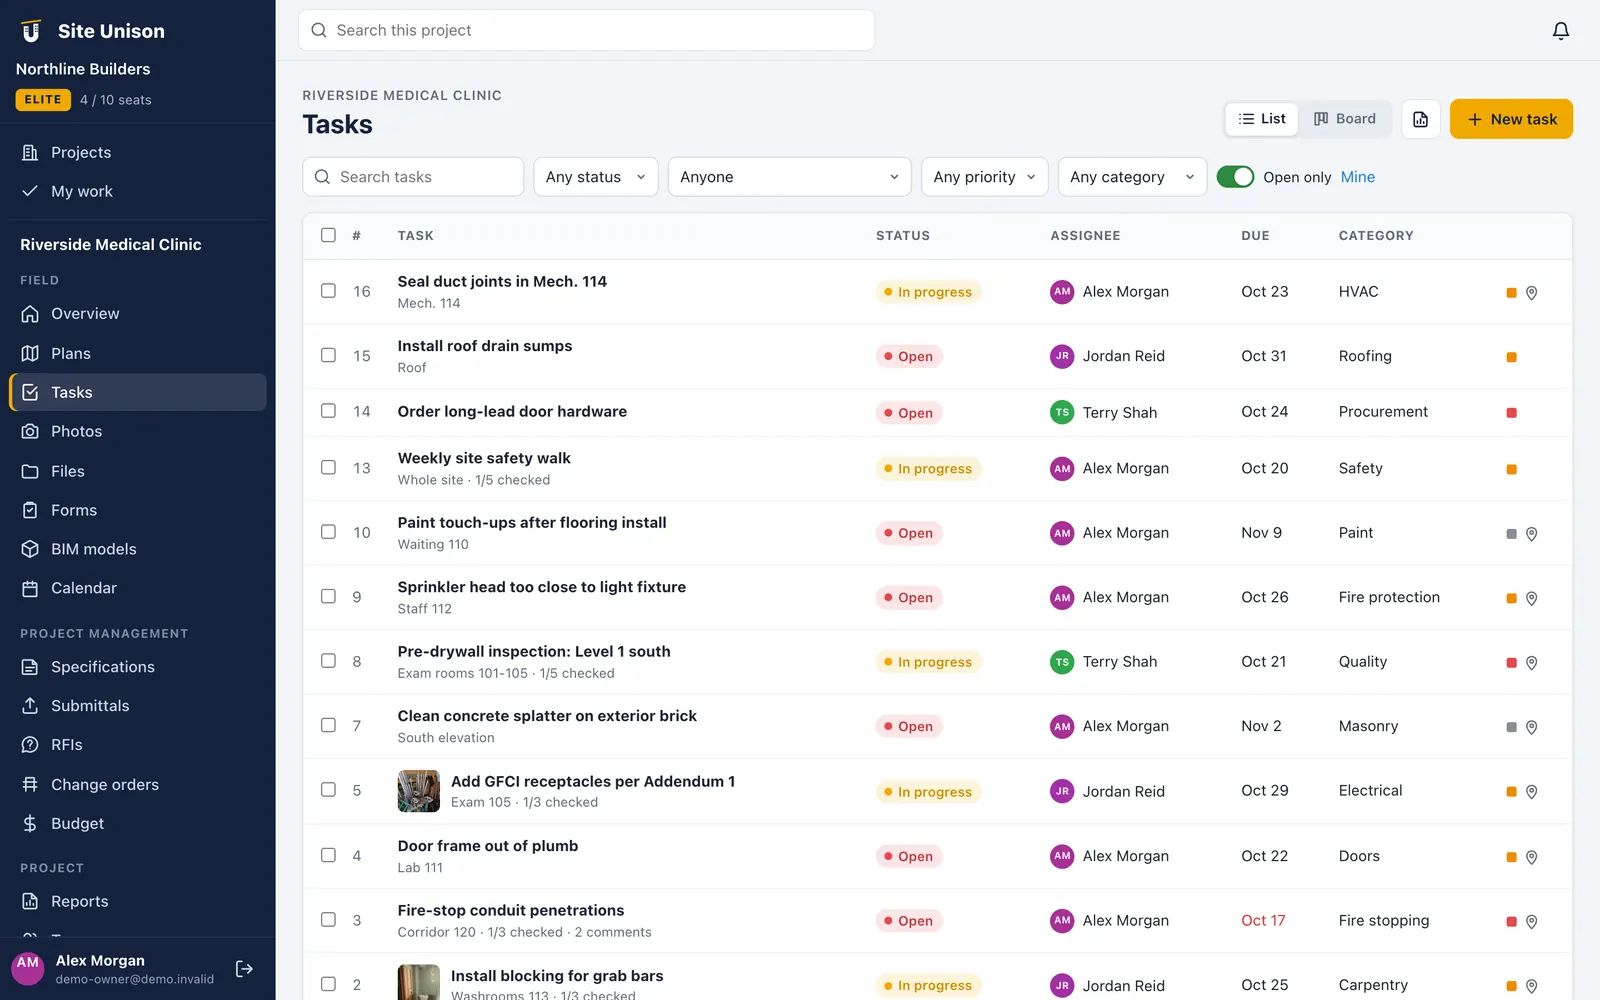Click the Site Unison logo icon
This screenshot has width=1600, height=1000.
(31, 31)
